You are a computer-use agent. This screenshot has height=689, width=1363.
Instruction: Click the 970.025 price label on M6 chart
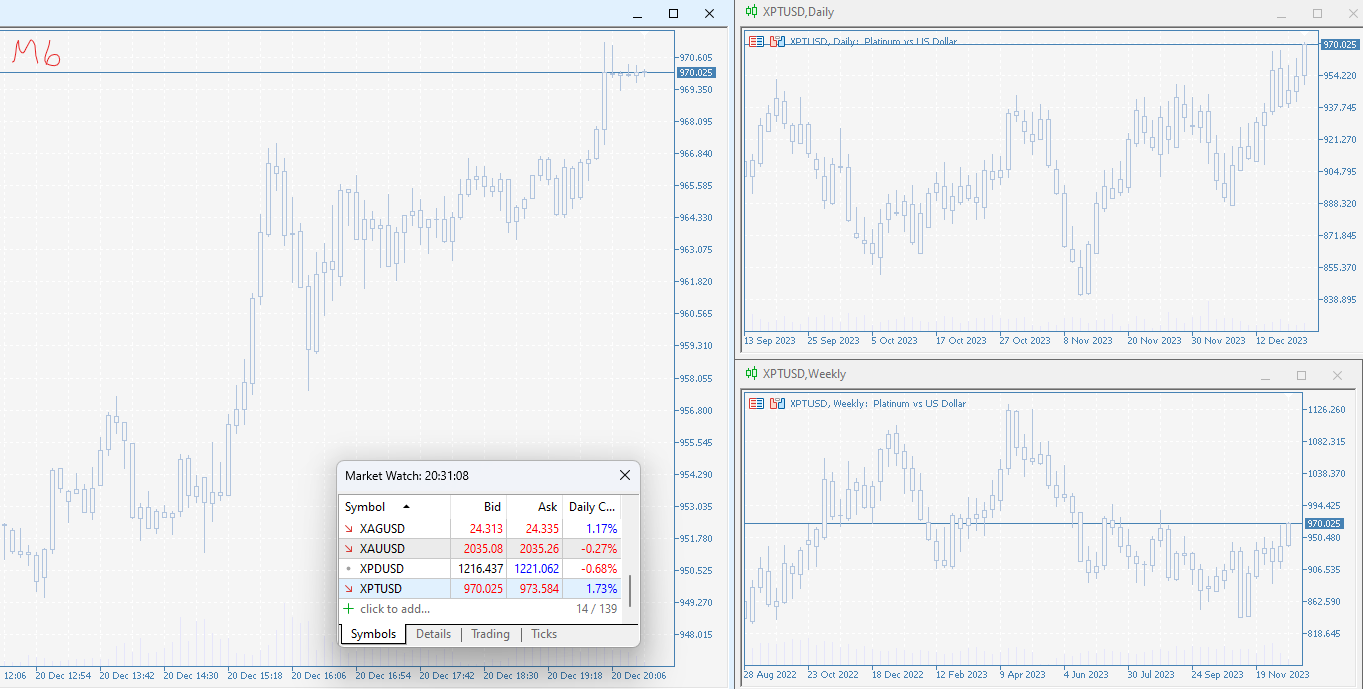tap(695, 73)
